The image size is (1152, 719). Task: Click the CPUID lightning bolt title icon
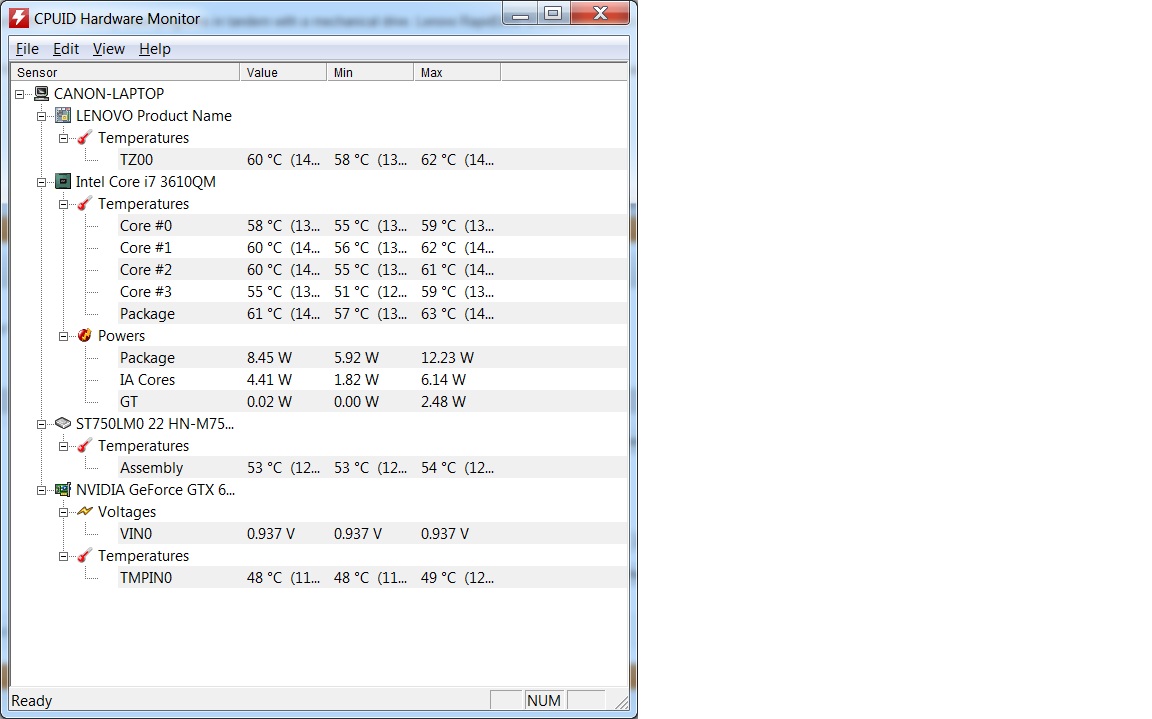tap(18, 18)
